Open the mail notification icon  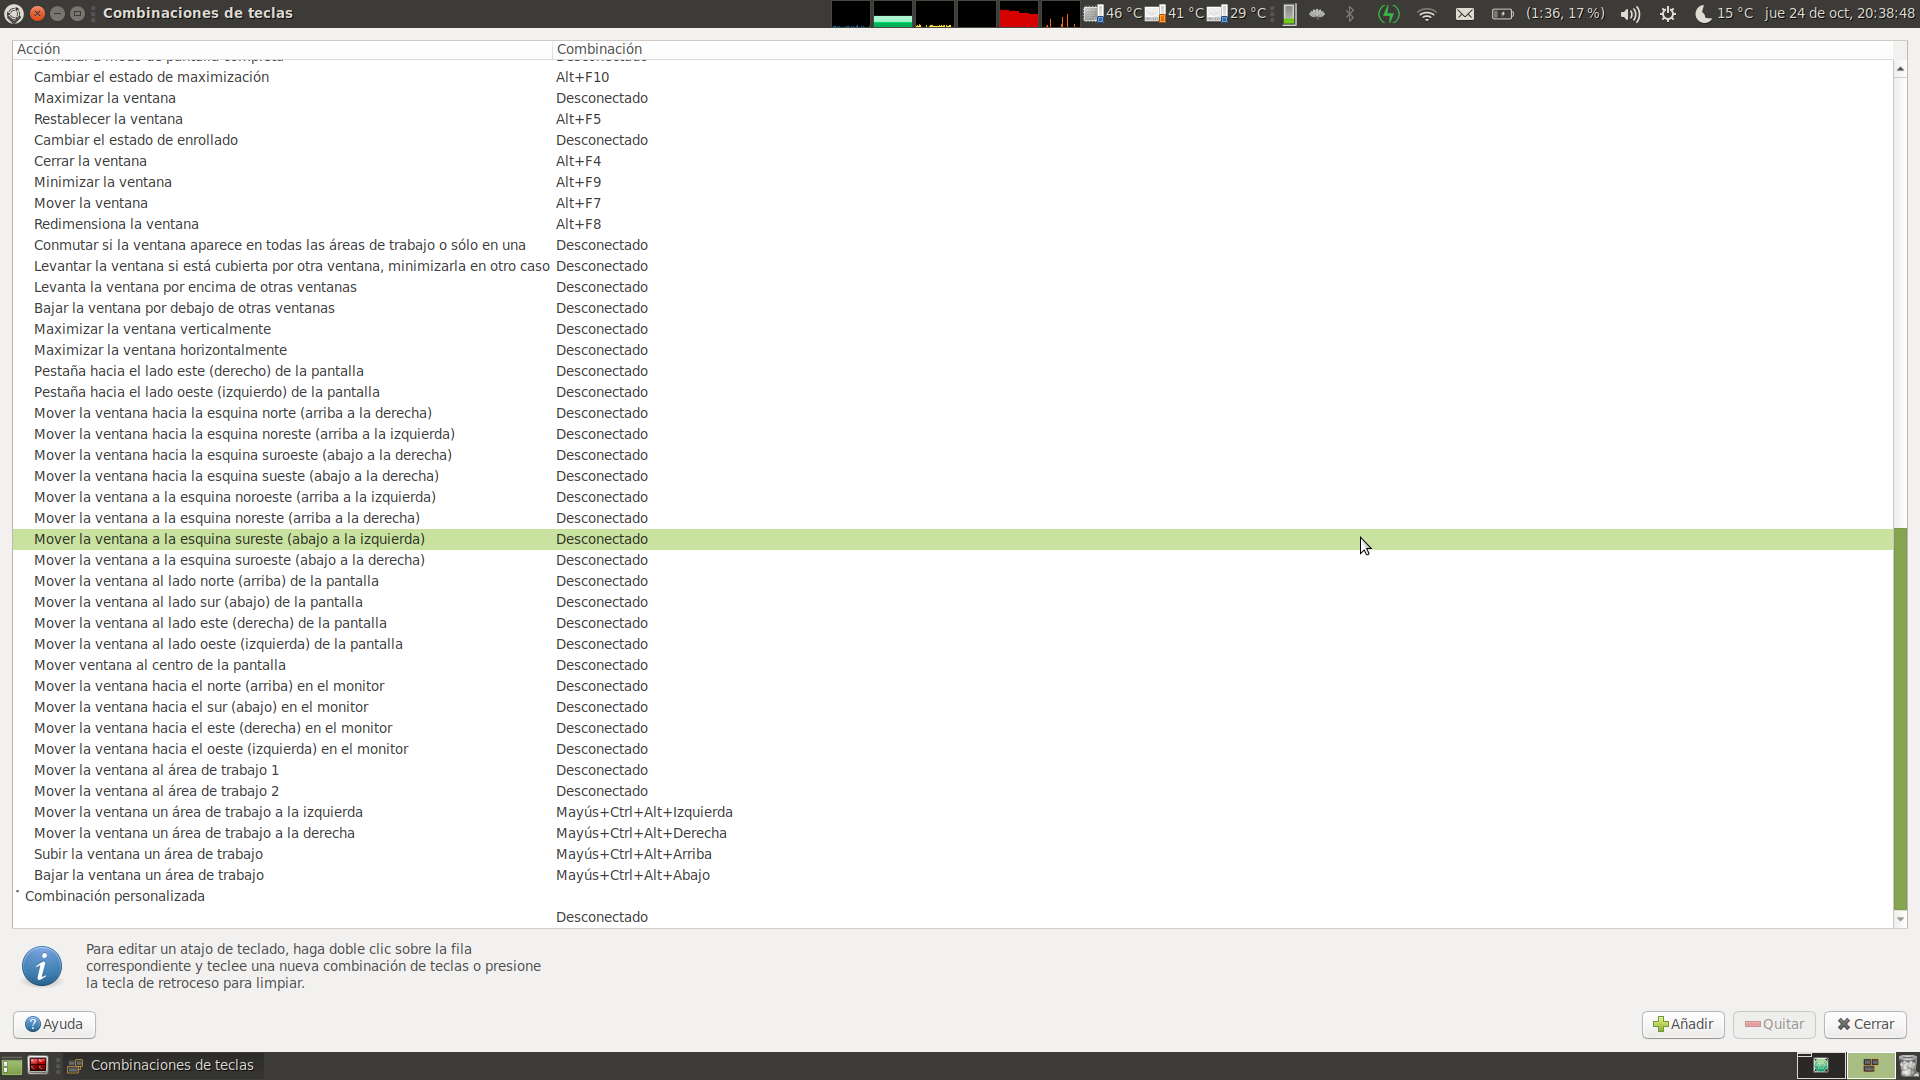coord(1464,14)
